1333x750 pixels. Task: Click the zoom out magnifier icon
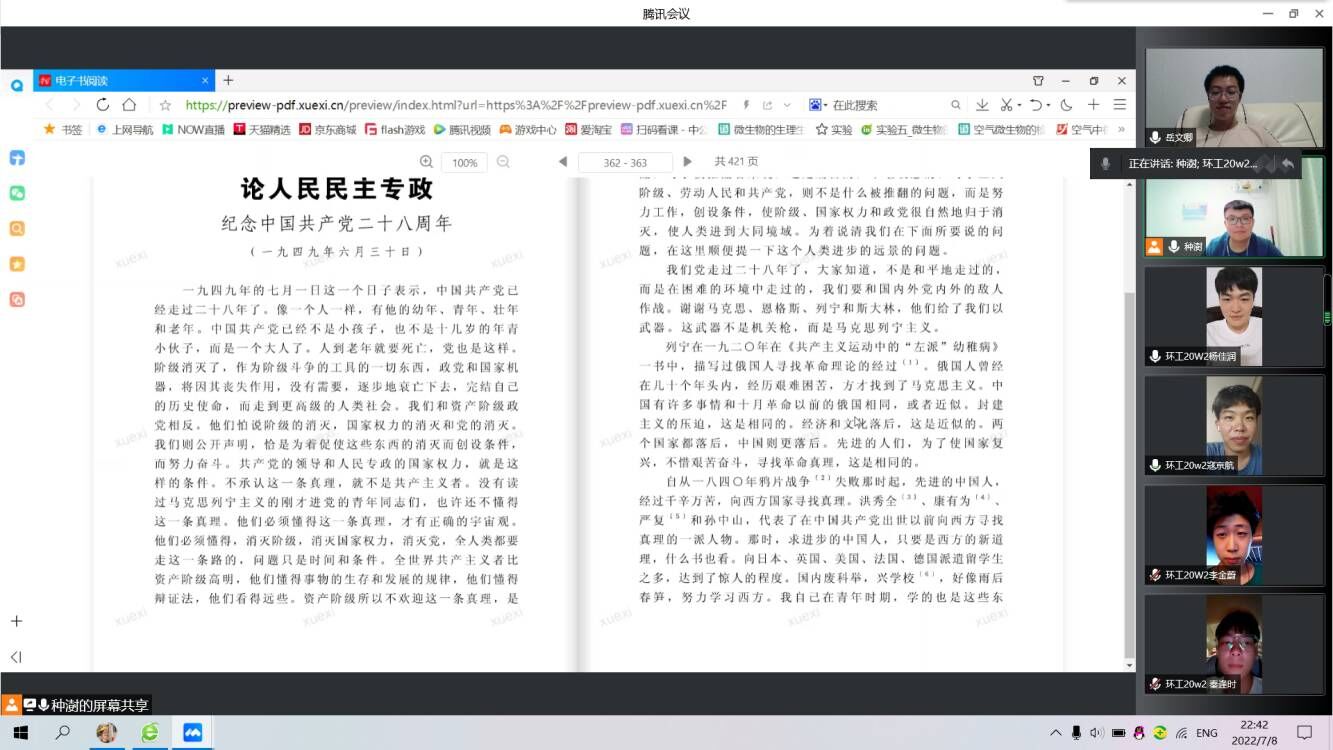(x=503, y=162)
